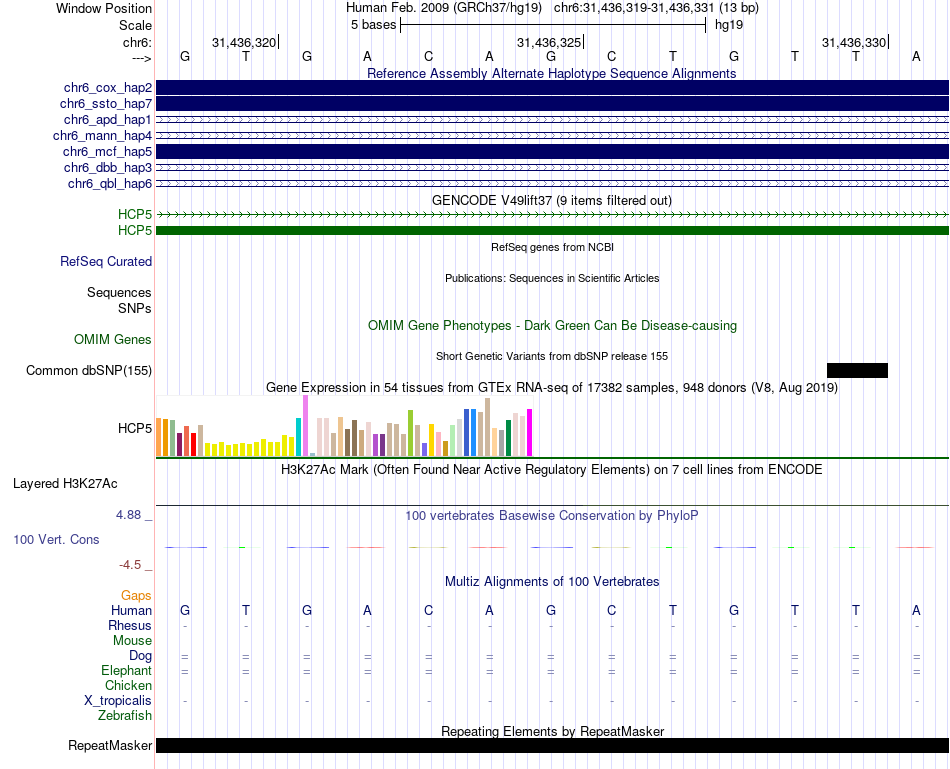Image resolution: width=950 pixels, height=769 pixels.
Task: Click the Common dbSNP(155) label
Action: (89, 370)
